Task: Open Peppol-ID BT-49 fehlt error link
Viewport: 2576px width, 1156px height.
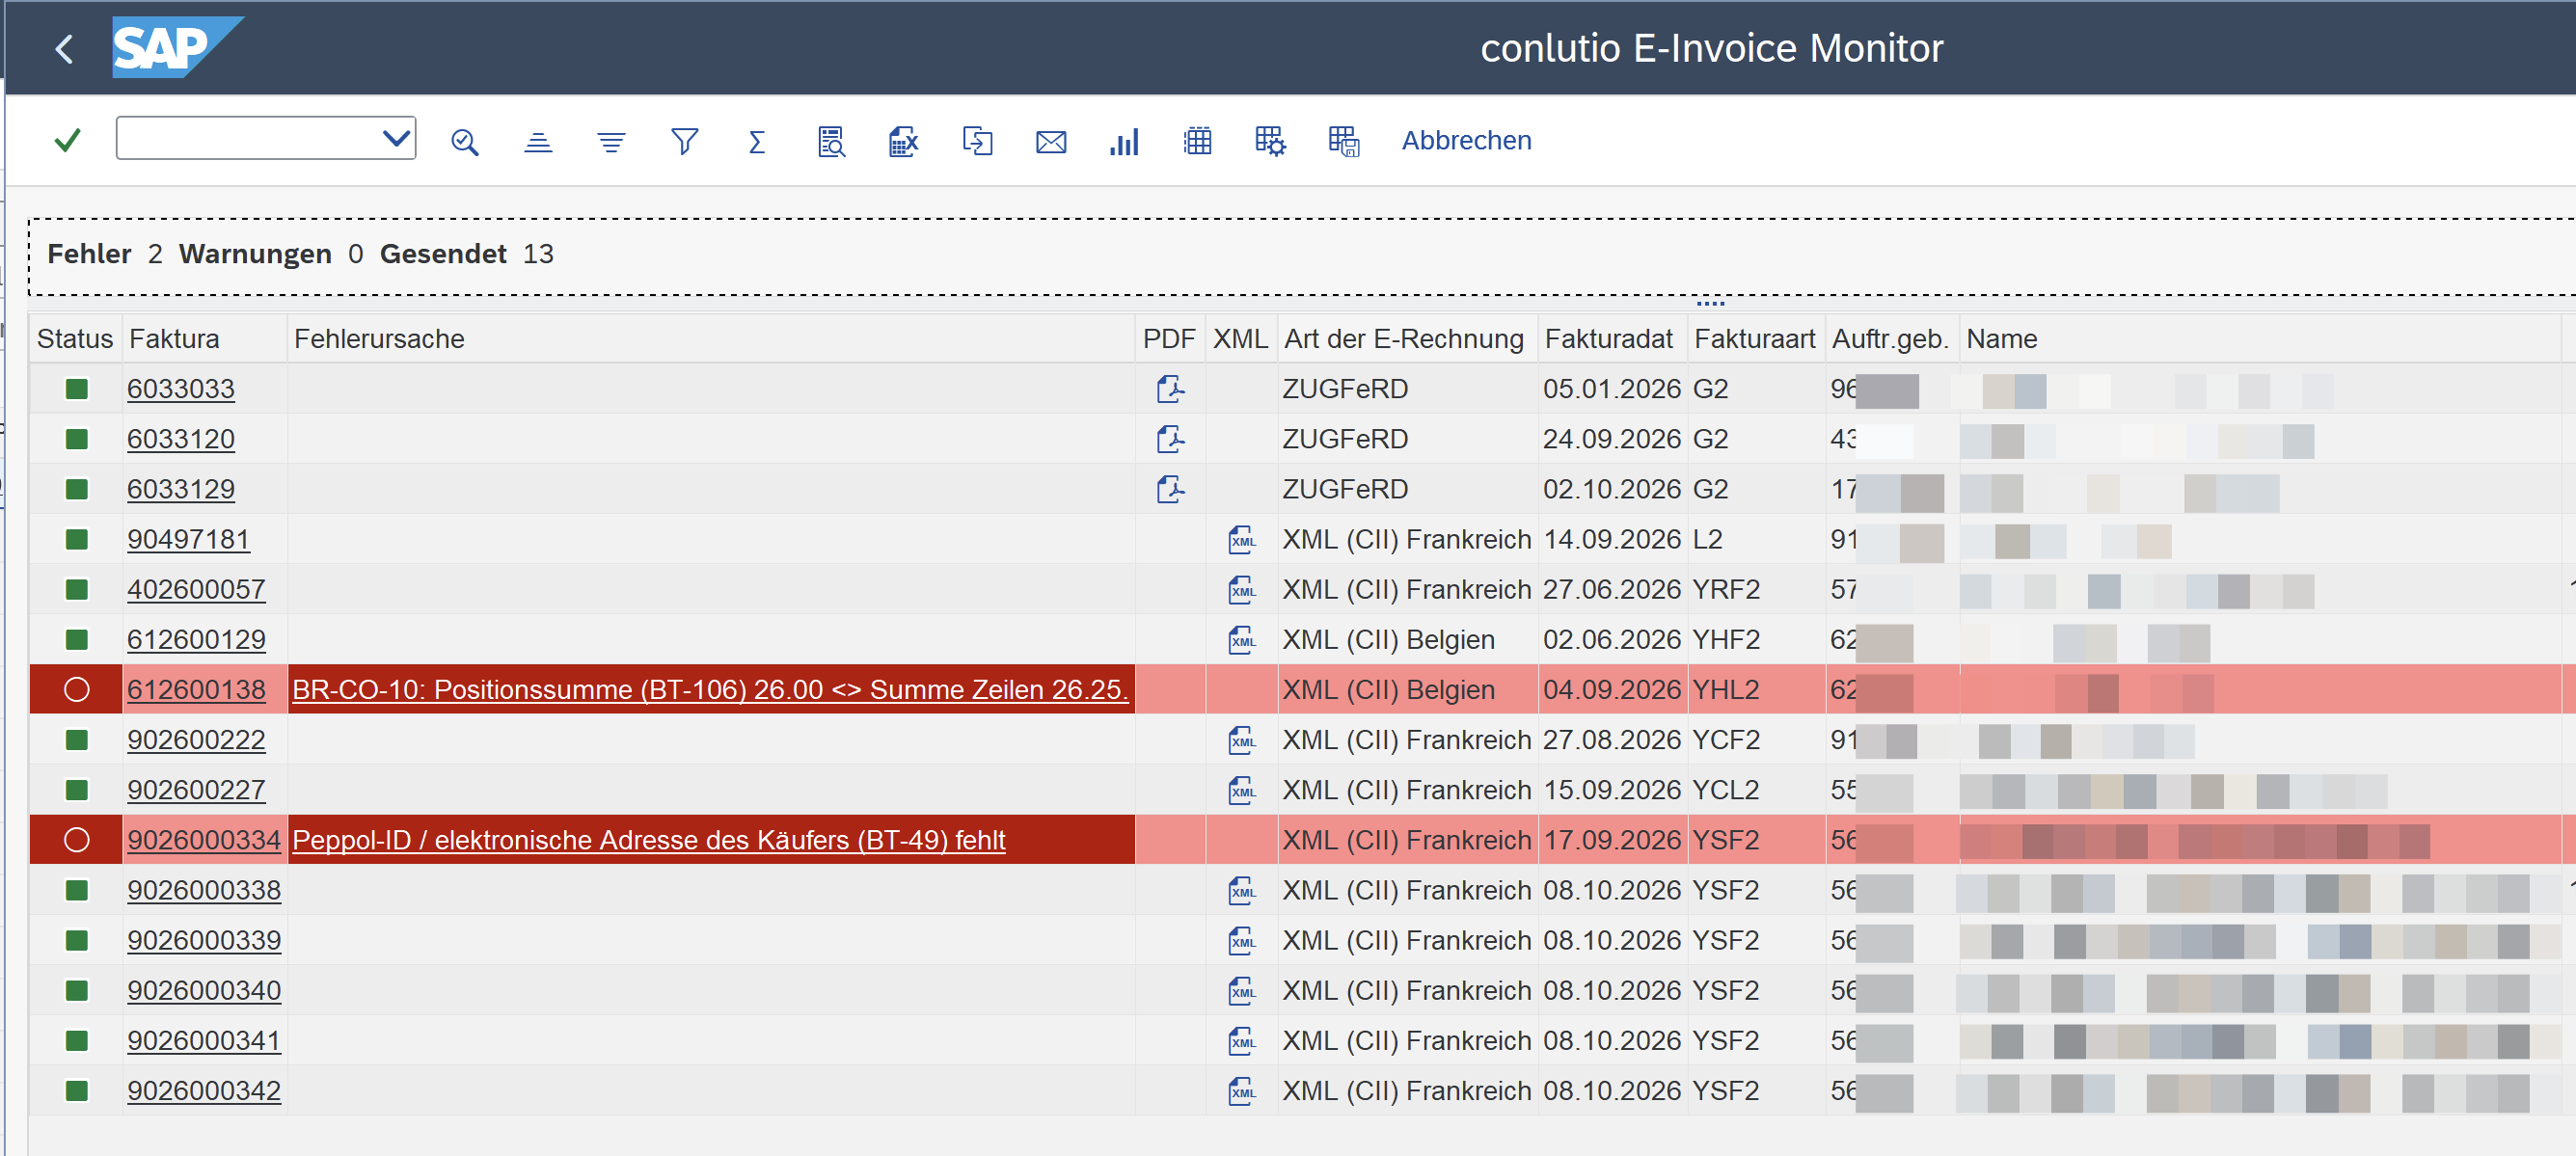Action: (x=648, y=840)
